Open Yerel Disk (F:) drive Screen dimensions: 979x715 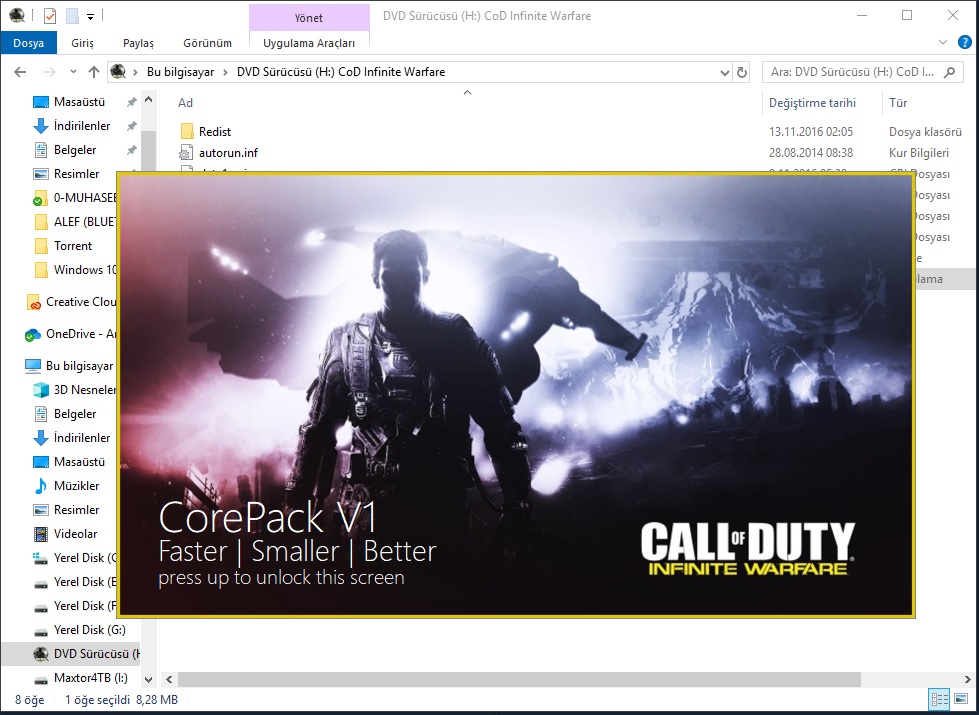click(74, 606)
